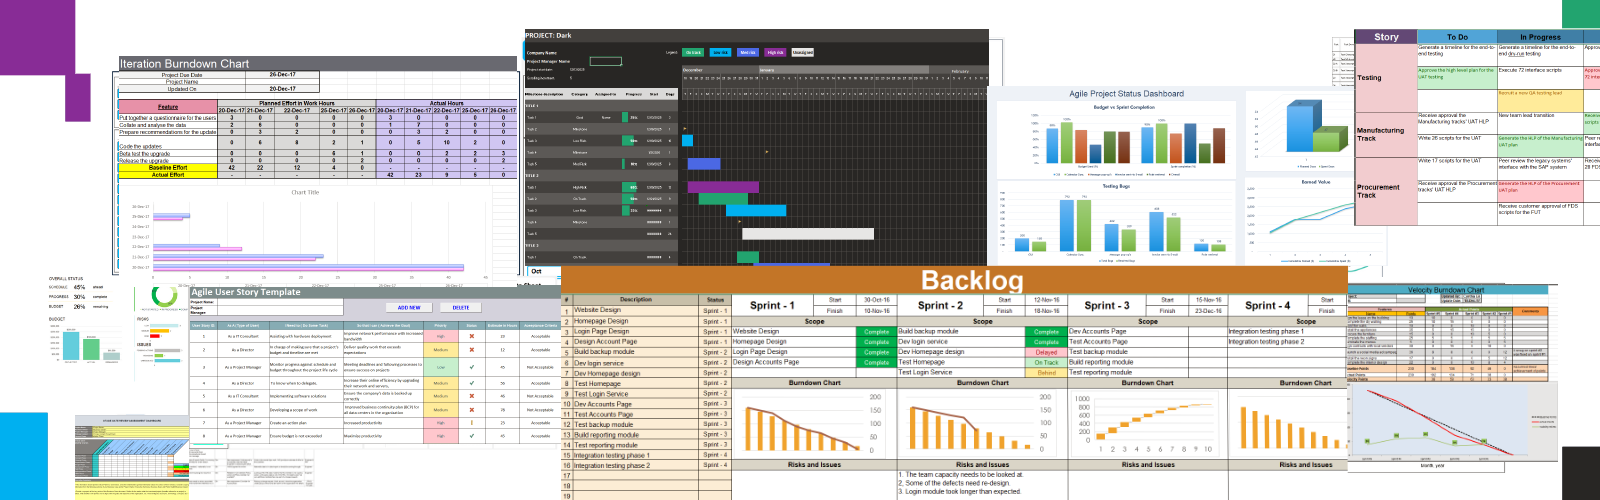Click the green donut chart in status widget
Image resolution: width=1600 pixels, height=500 pixels.
coord(164,297)
